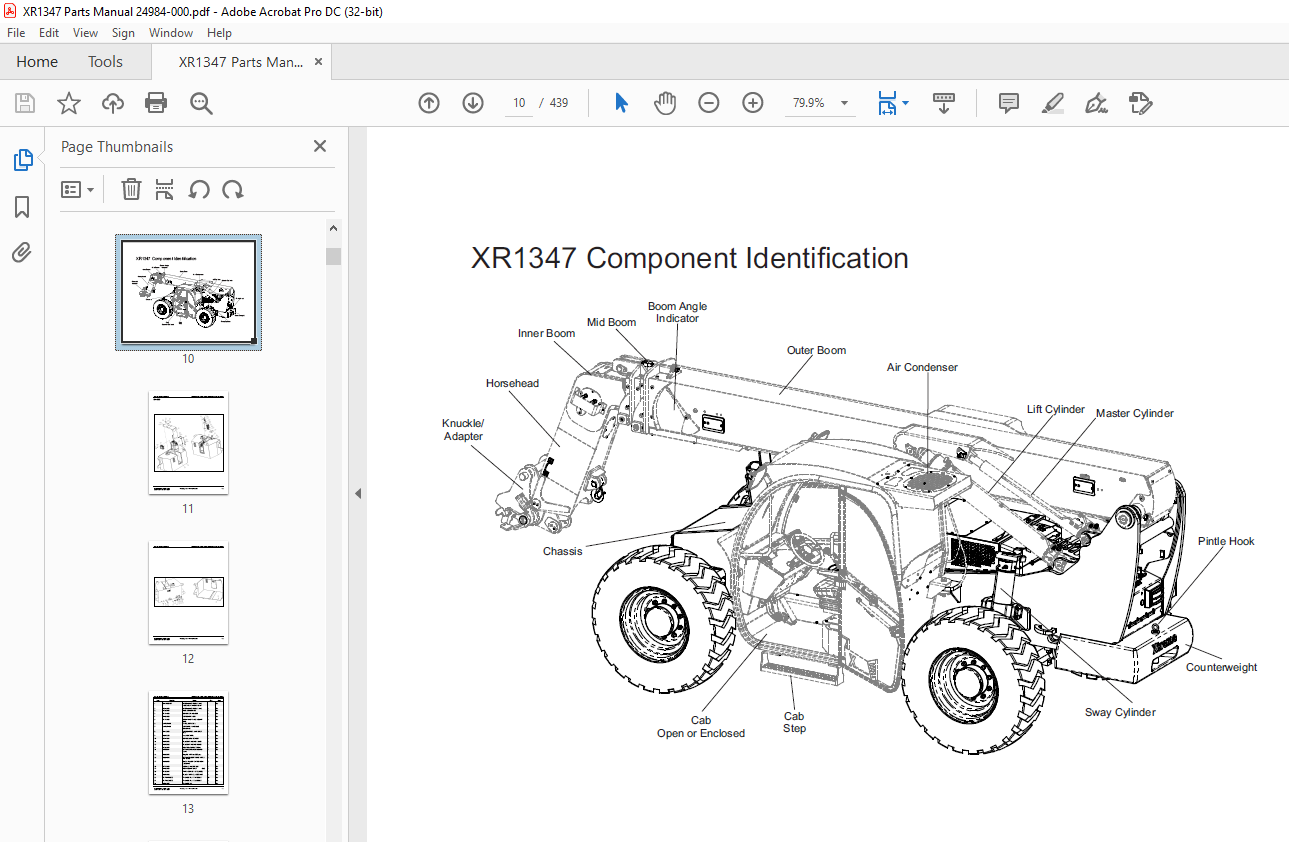1289x842 pixels.
Task: Click 'XR1347 Component Identification' heading
Action: [x=690, y=258]
